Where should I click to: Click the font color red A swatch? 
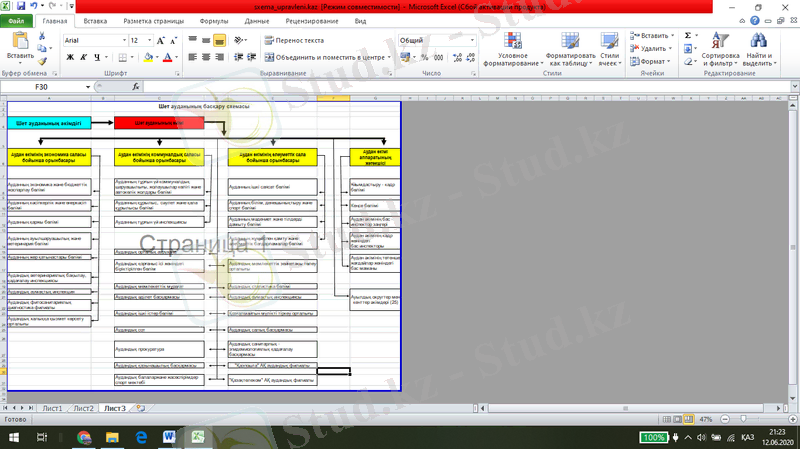click(168, 57)
